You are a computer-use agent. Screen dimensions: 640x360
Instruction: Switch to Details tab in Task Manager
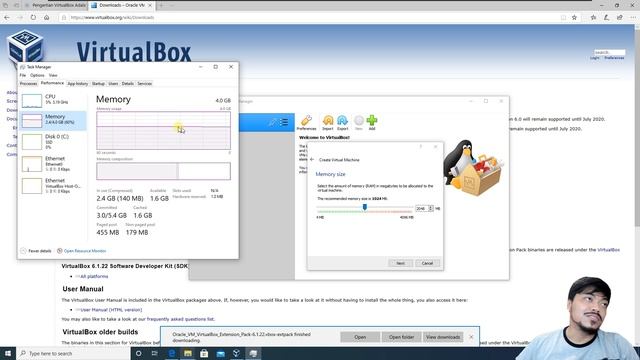[128, 84]
